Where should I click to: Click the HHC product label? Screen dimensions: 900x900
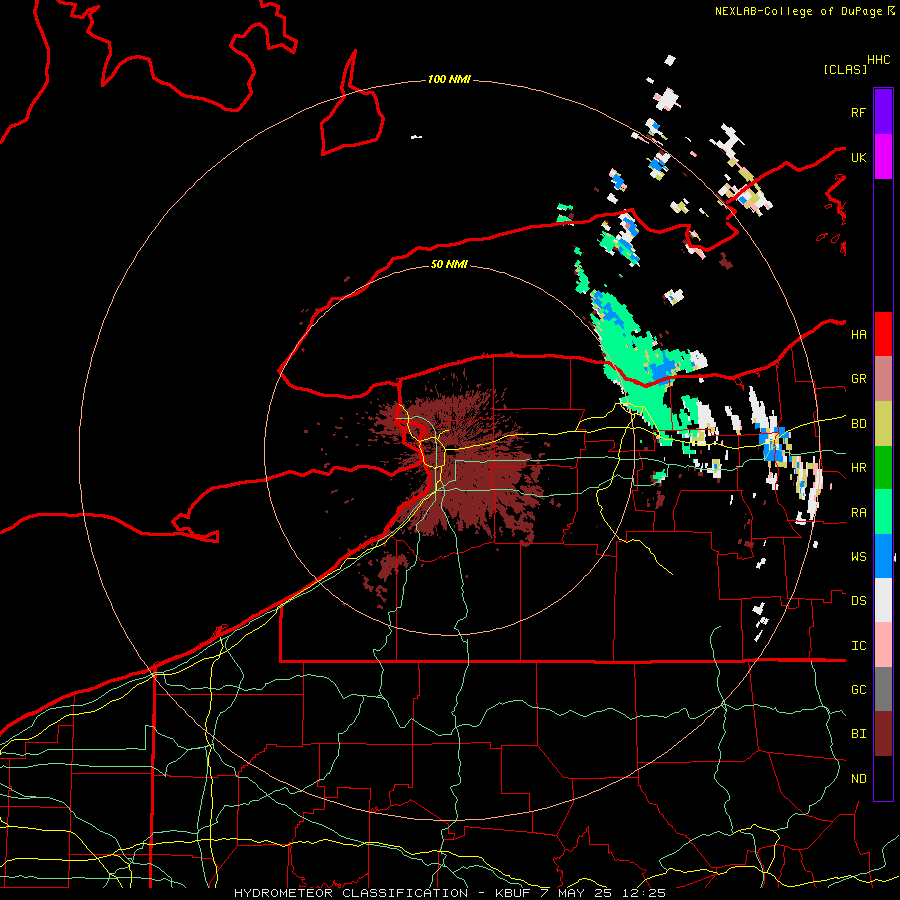[878, 59]
